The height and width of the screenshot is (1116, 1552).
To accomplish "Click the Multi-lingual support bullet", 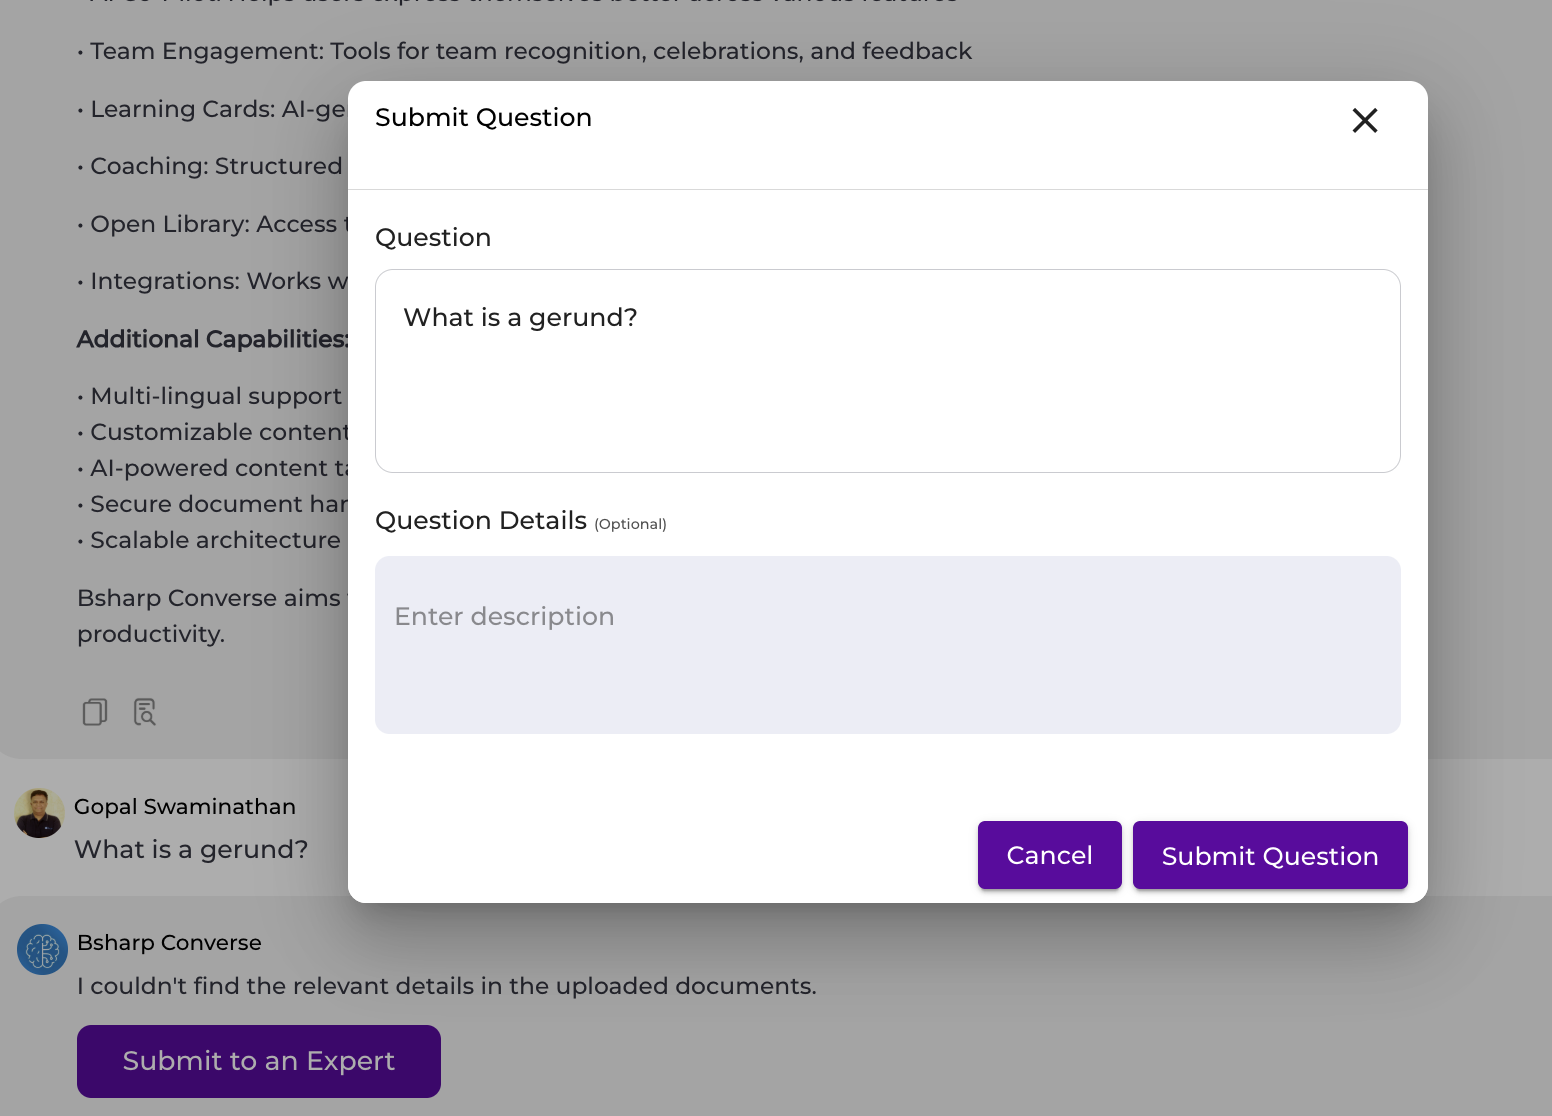I will point(212,396).
